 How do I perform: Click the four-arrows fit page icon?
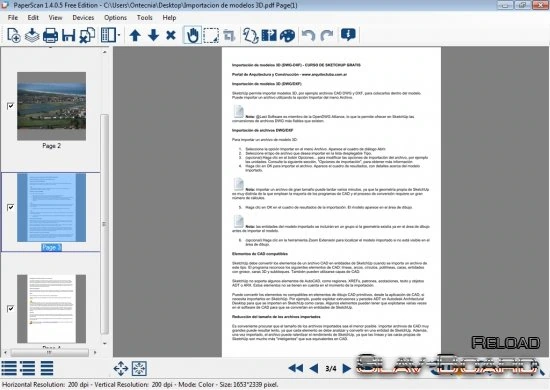(x=121, y=368)
